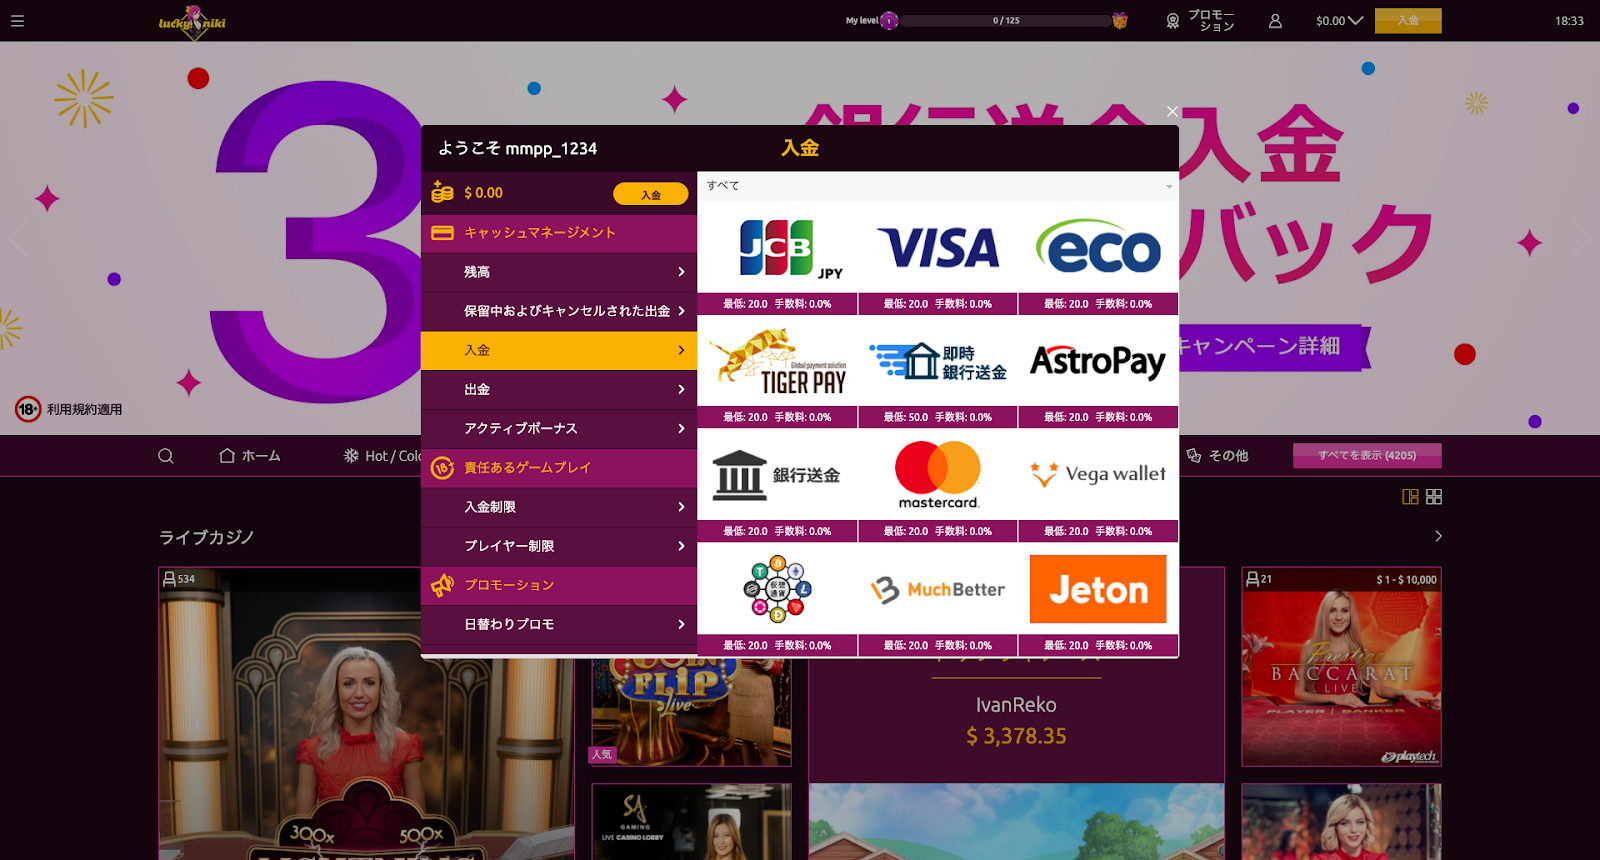Go to the ホーム tab

250,456
